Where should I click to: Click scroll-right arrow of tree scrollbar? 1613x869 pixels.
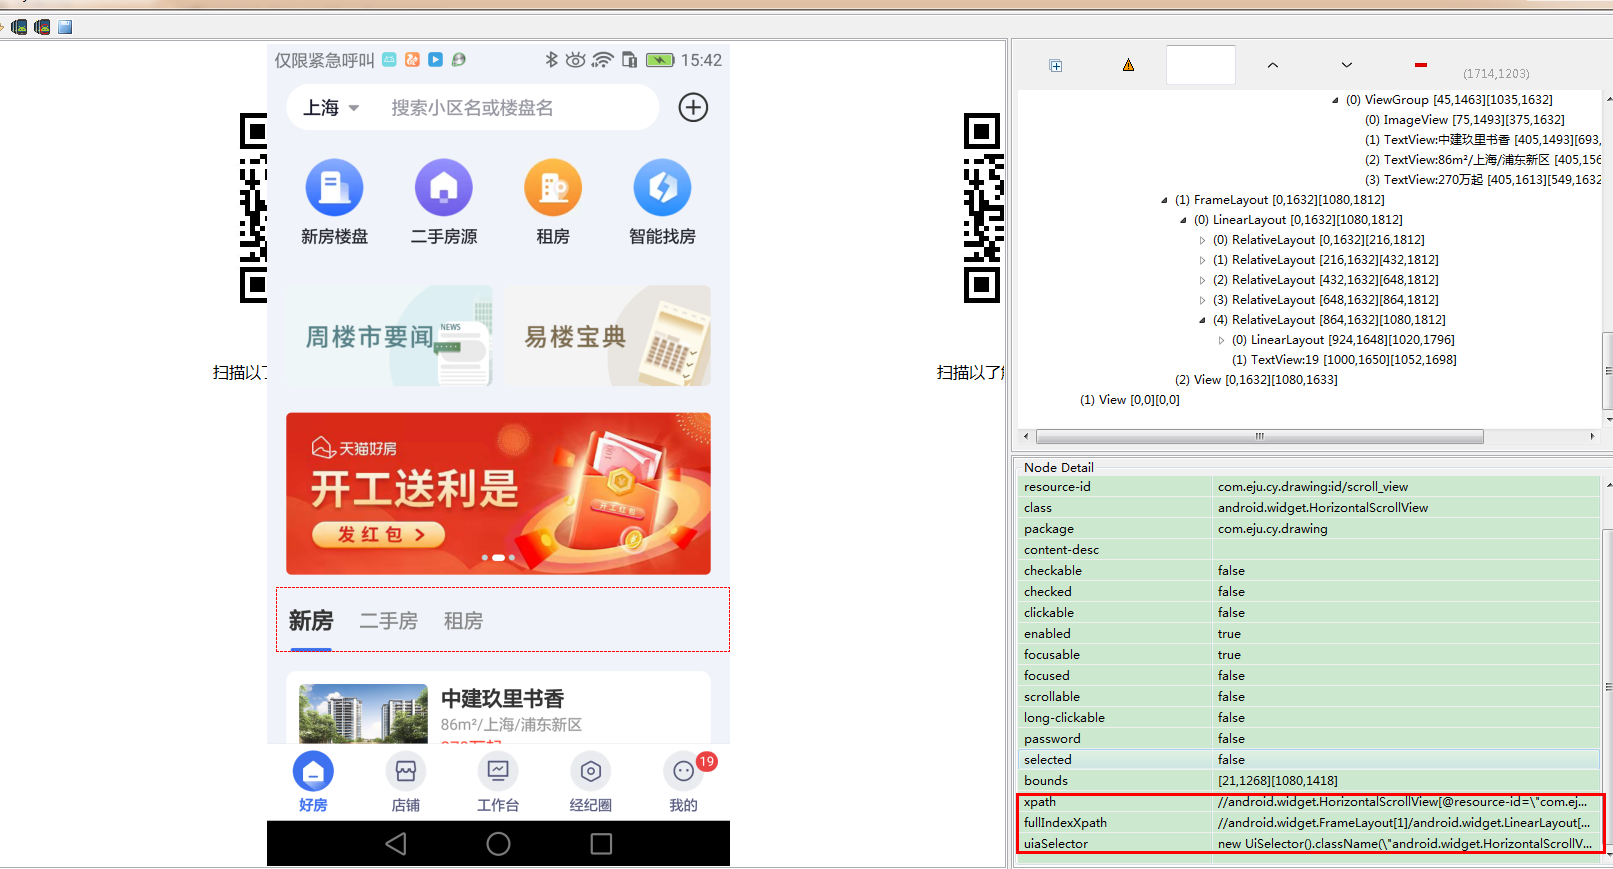[x=1592, y=437]
